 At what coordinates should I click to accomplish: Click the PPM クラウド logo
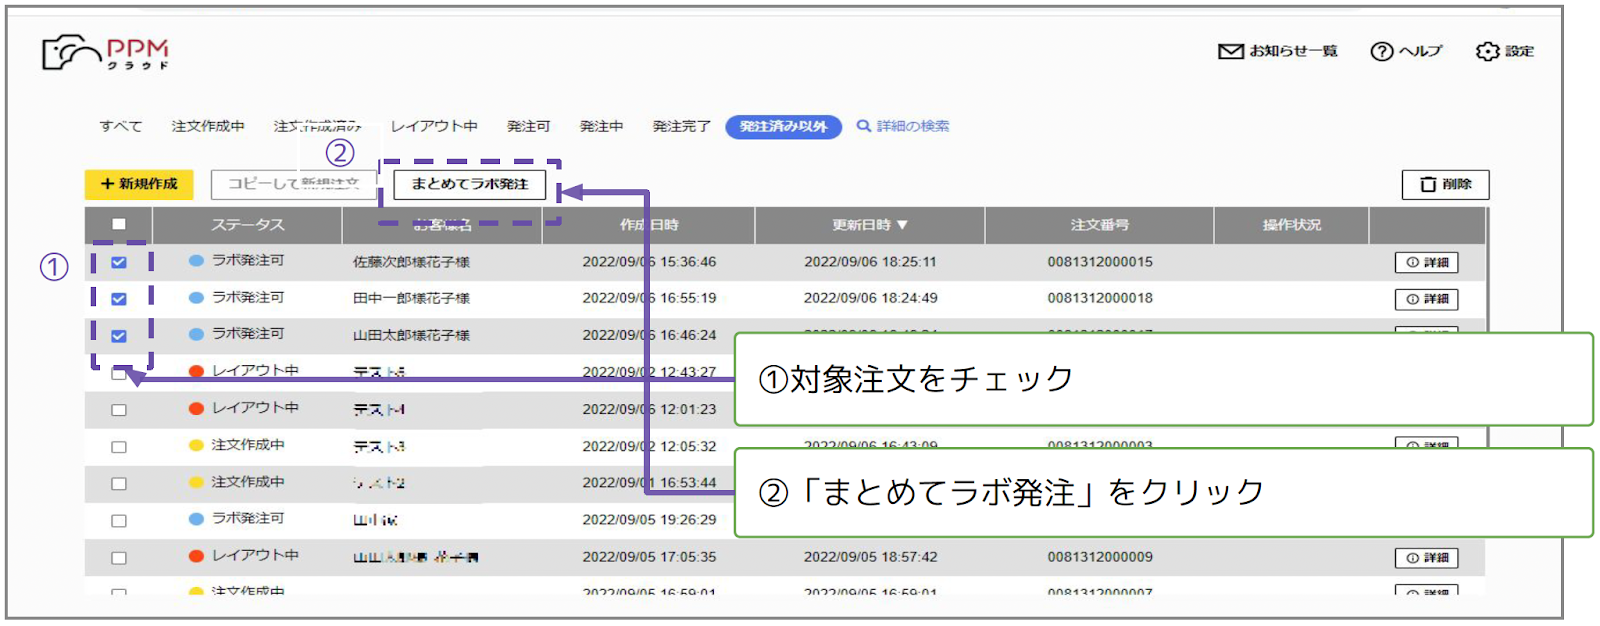pyautogui.click(x=106, y=53)
